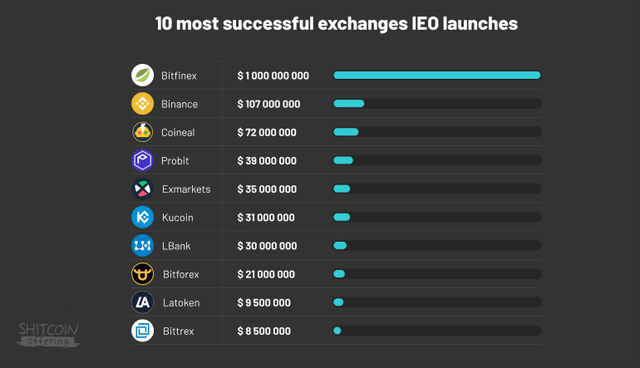
Task: Click the Shitcoin Offering watermark logo
Action: click(x=48, y=335)
